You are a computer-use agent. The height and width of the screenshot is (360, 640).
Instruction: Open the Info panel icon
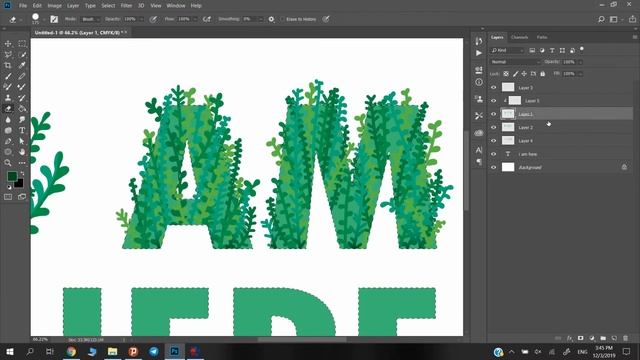click(479, 82)
